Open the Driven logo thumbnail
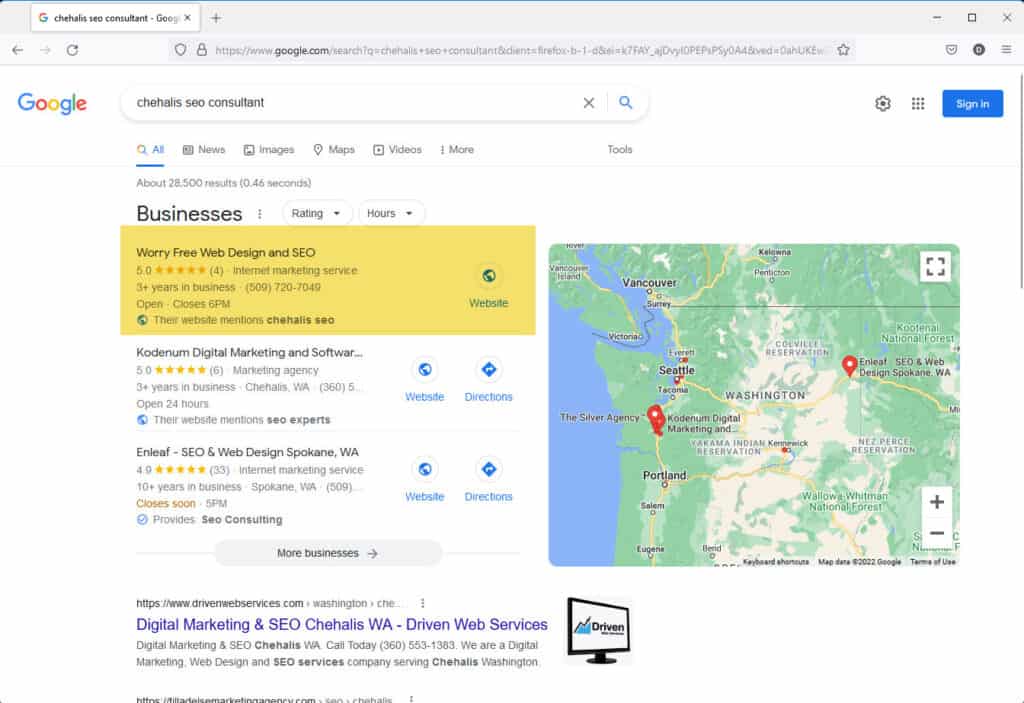 point(598,630)
